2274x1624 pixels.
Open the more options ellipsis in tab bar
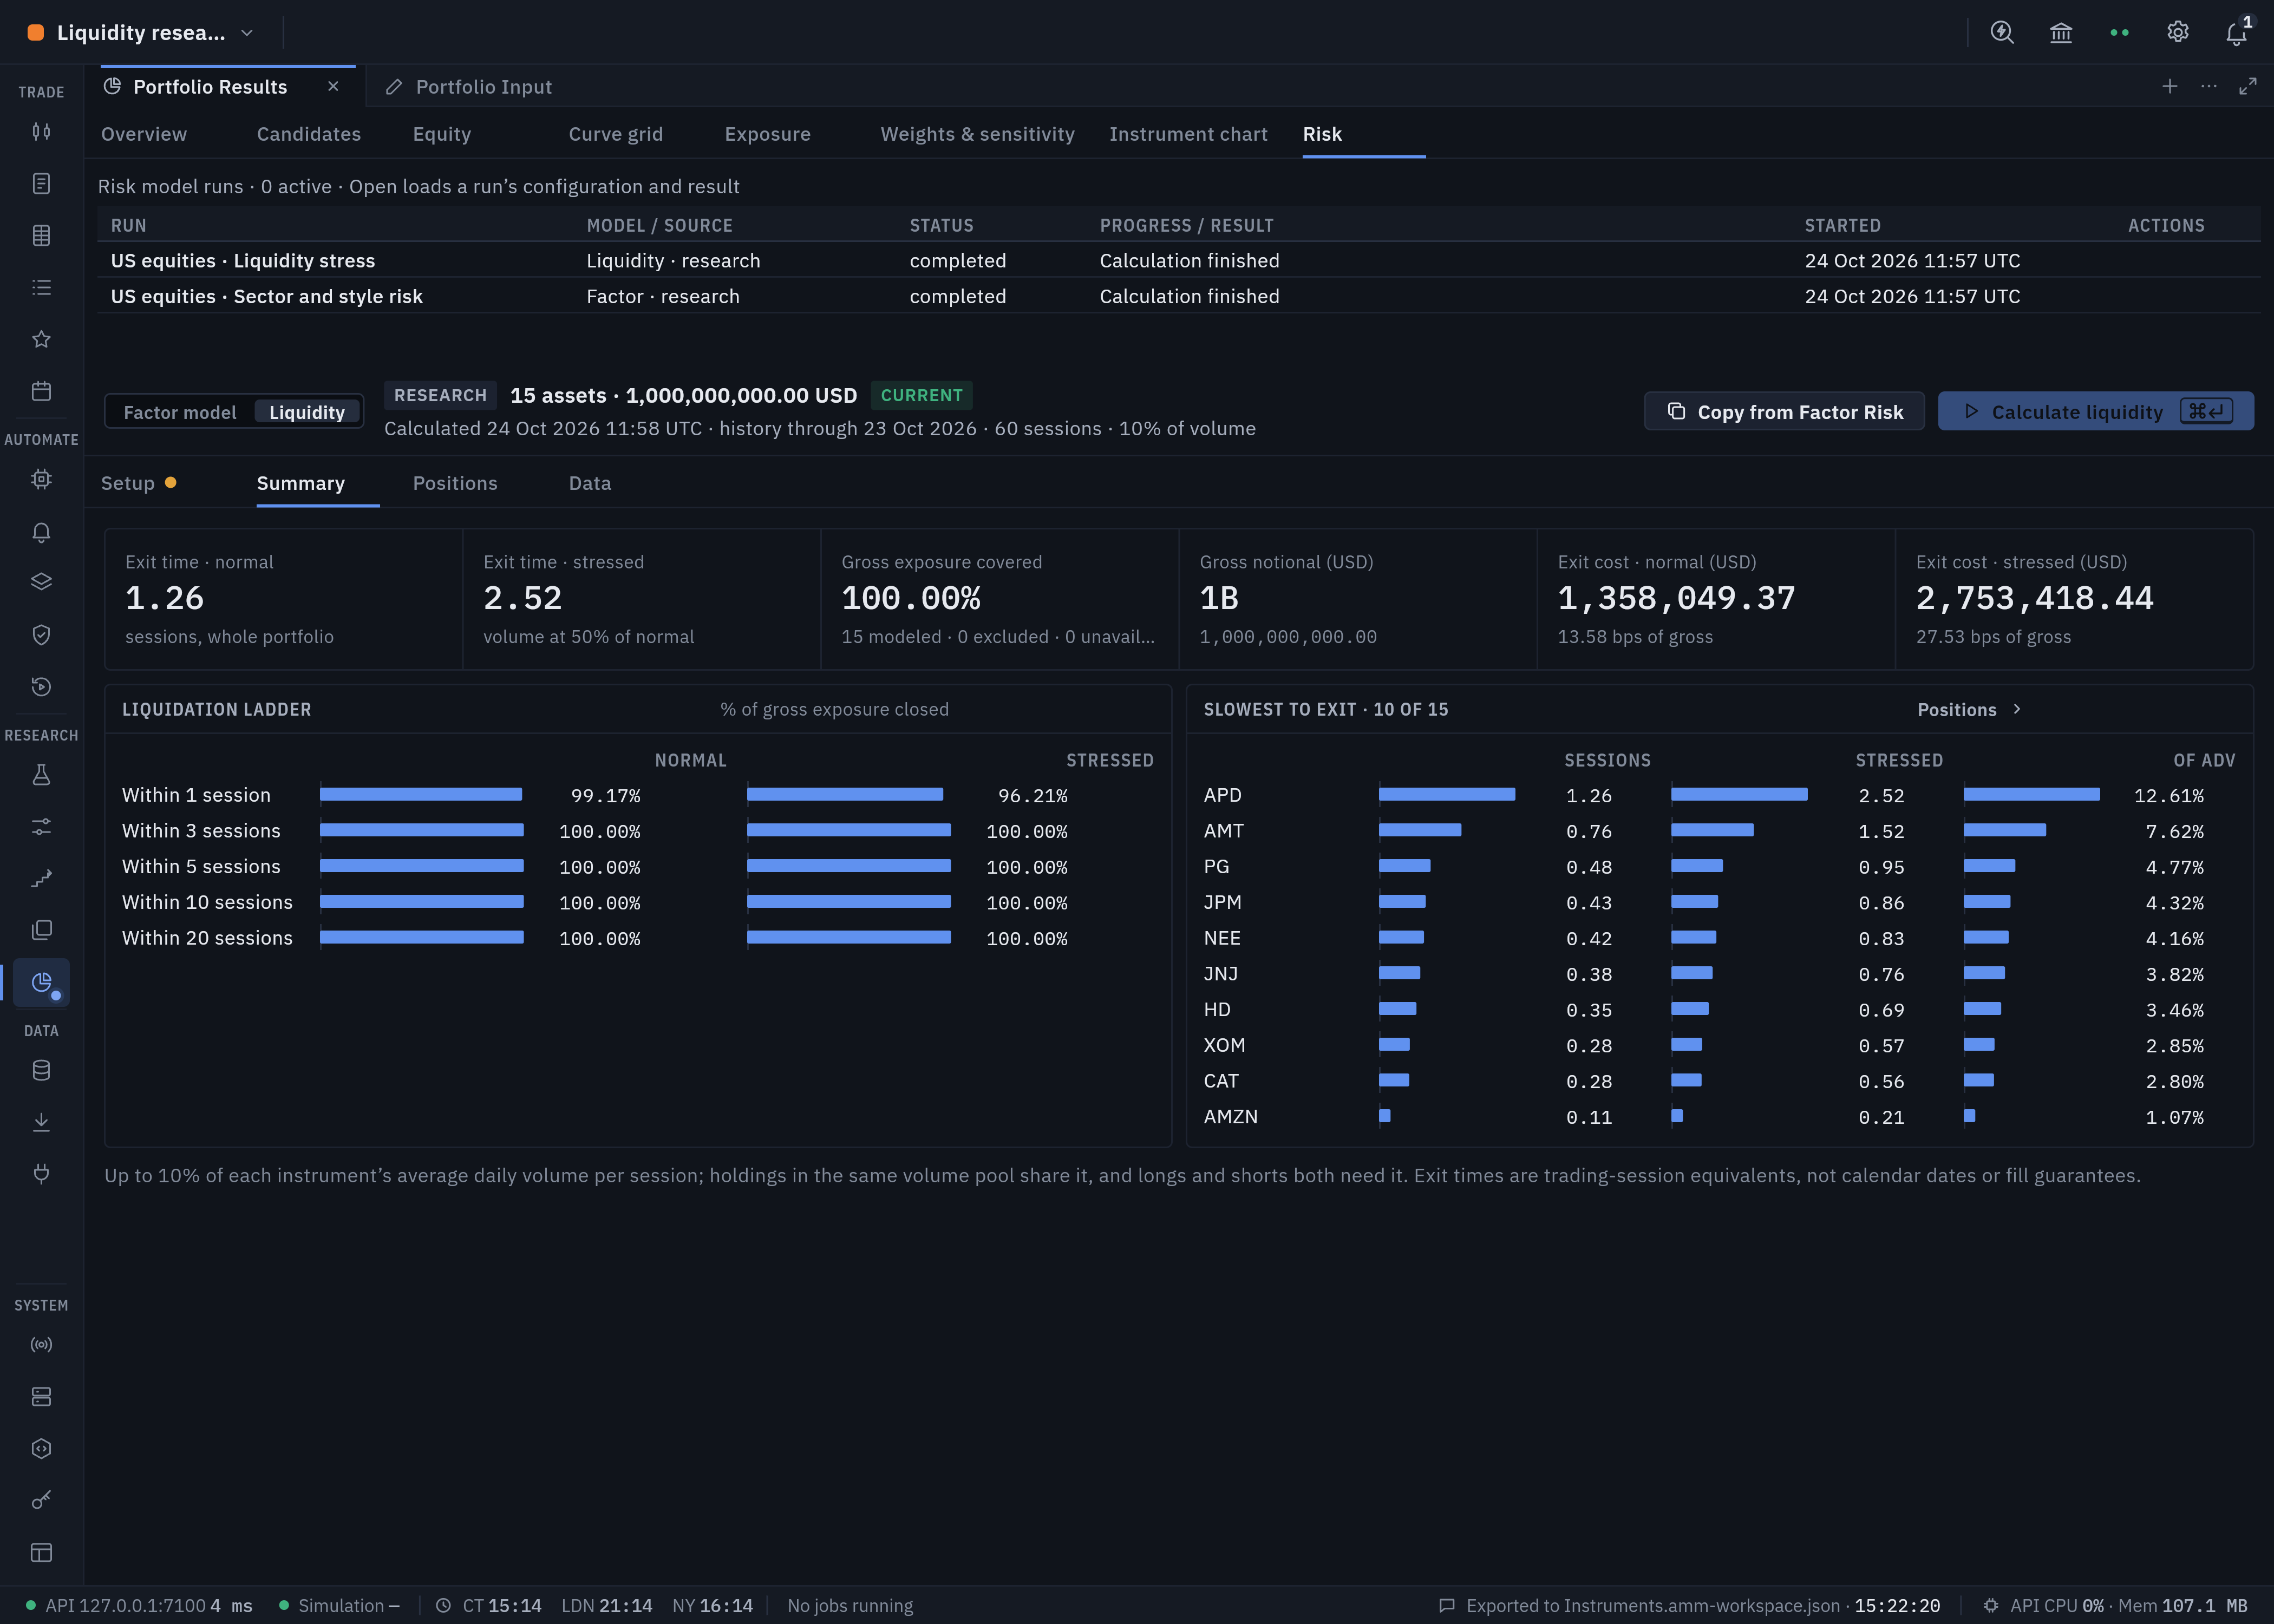click(x=2209, y=87)
